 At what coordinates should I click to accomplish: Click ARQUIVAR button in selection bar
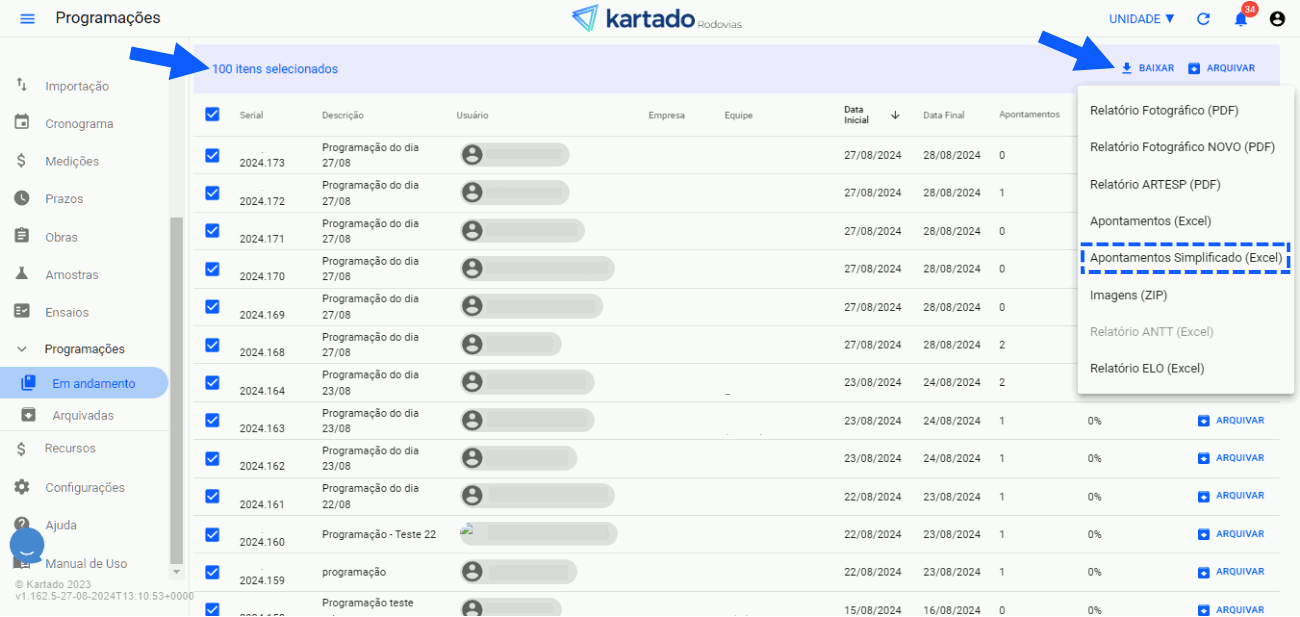1221,68
